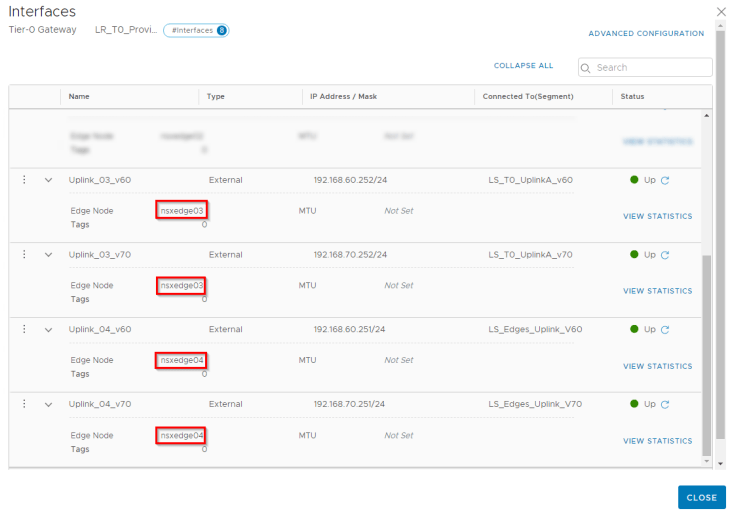Refresh status of Uplink_03_v60 interface
The image size is (730, 513).
(x=665, y=180)
